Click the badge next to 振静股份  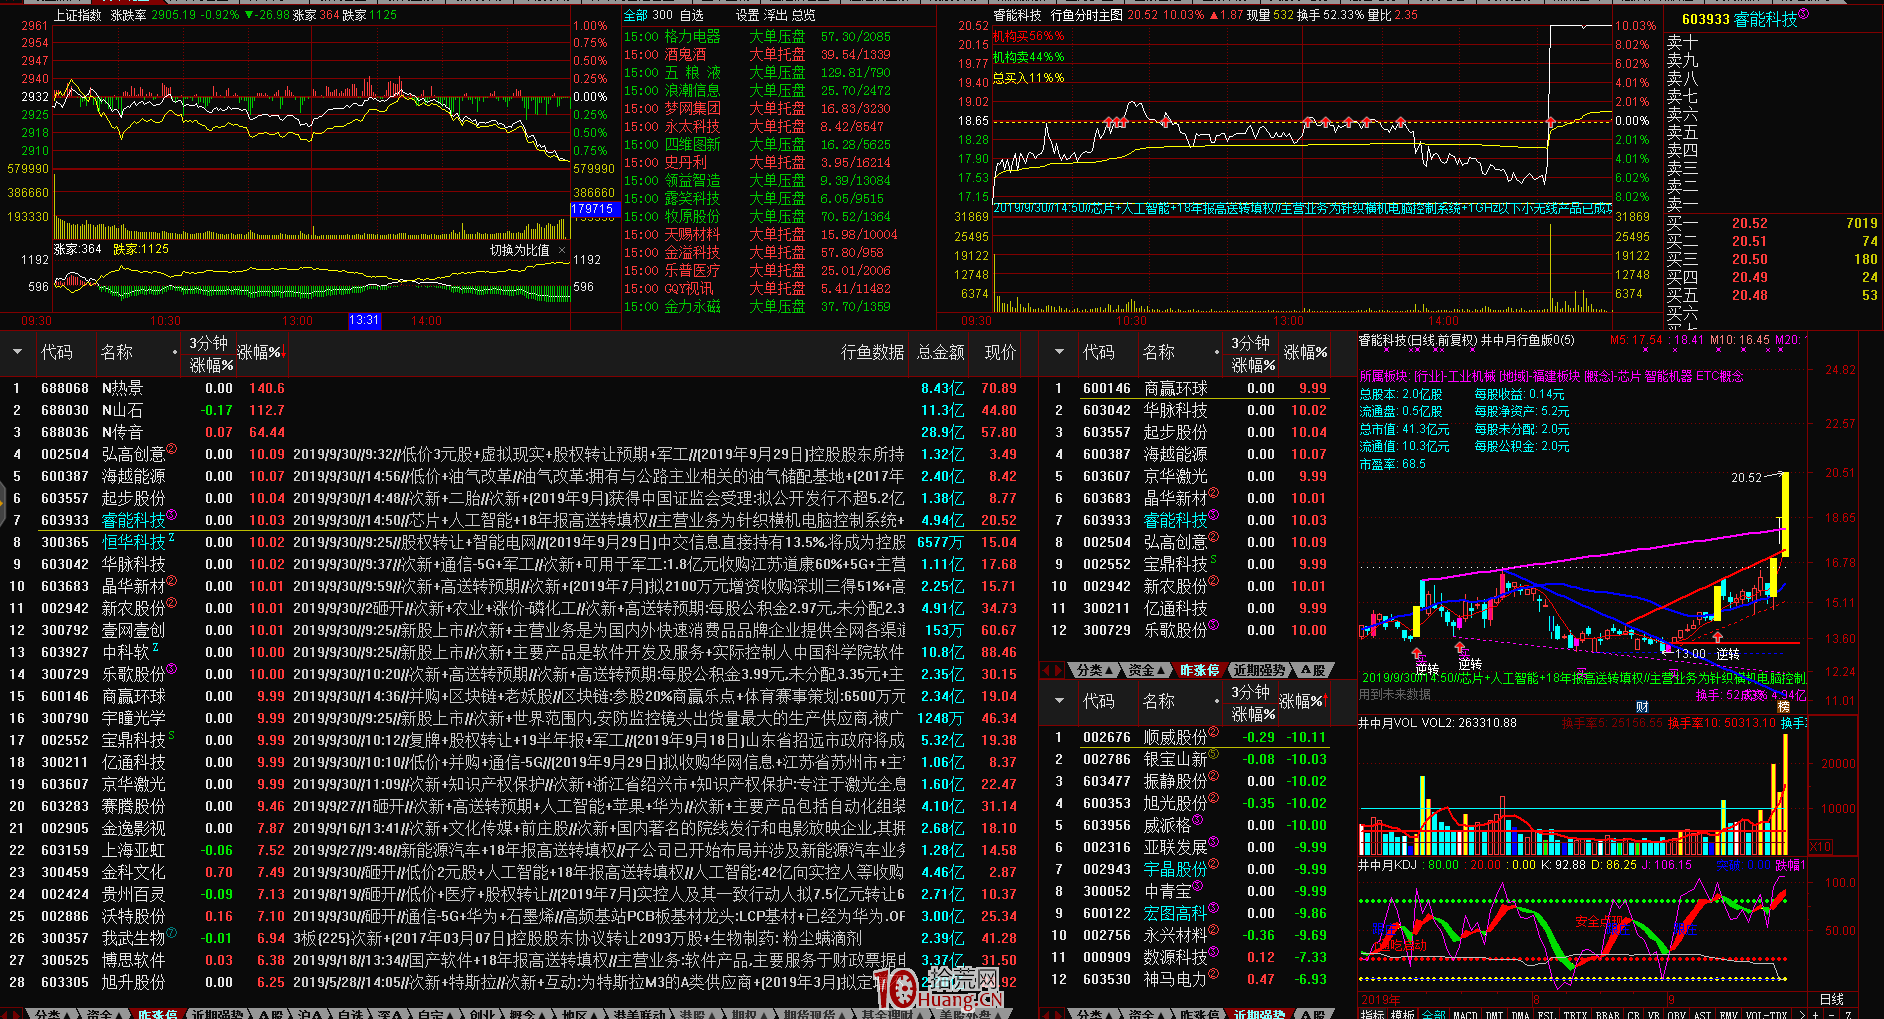(x=1213, y=776)
